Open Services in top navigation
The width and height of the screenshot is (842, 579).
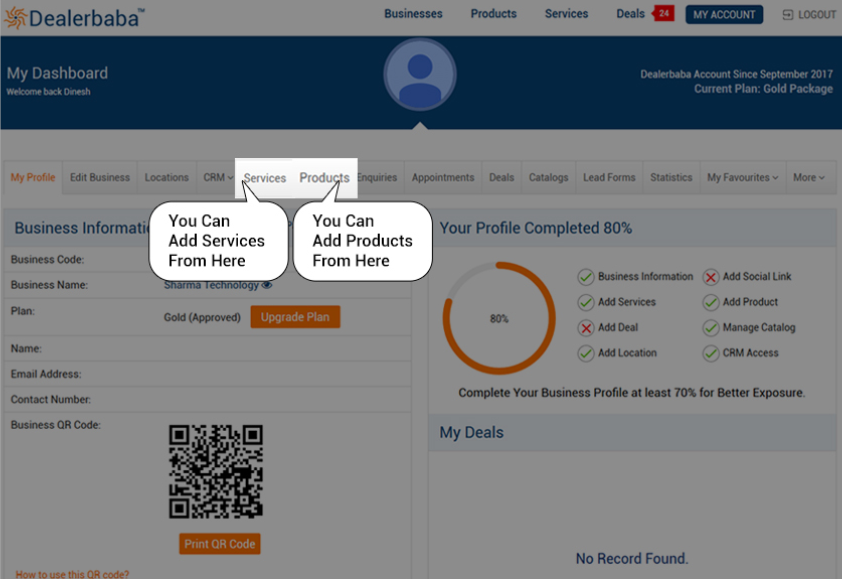pos(567,13)
